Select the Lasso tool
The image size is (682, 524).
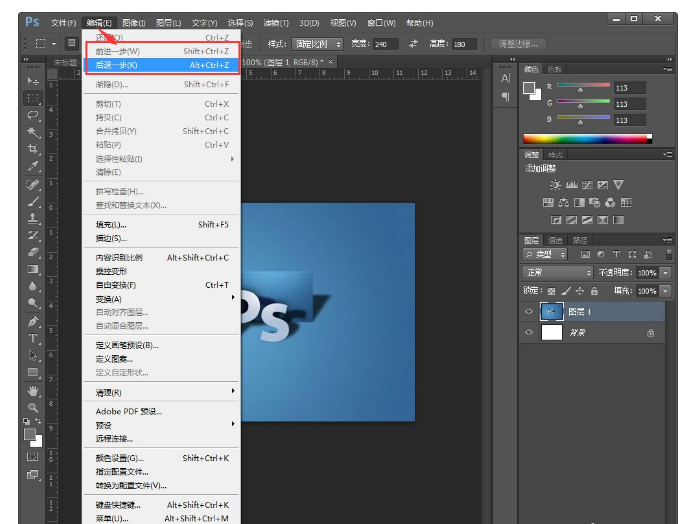pyautogui.click(x=33, y=115)
